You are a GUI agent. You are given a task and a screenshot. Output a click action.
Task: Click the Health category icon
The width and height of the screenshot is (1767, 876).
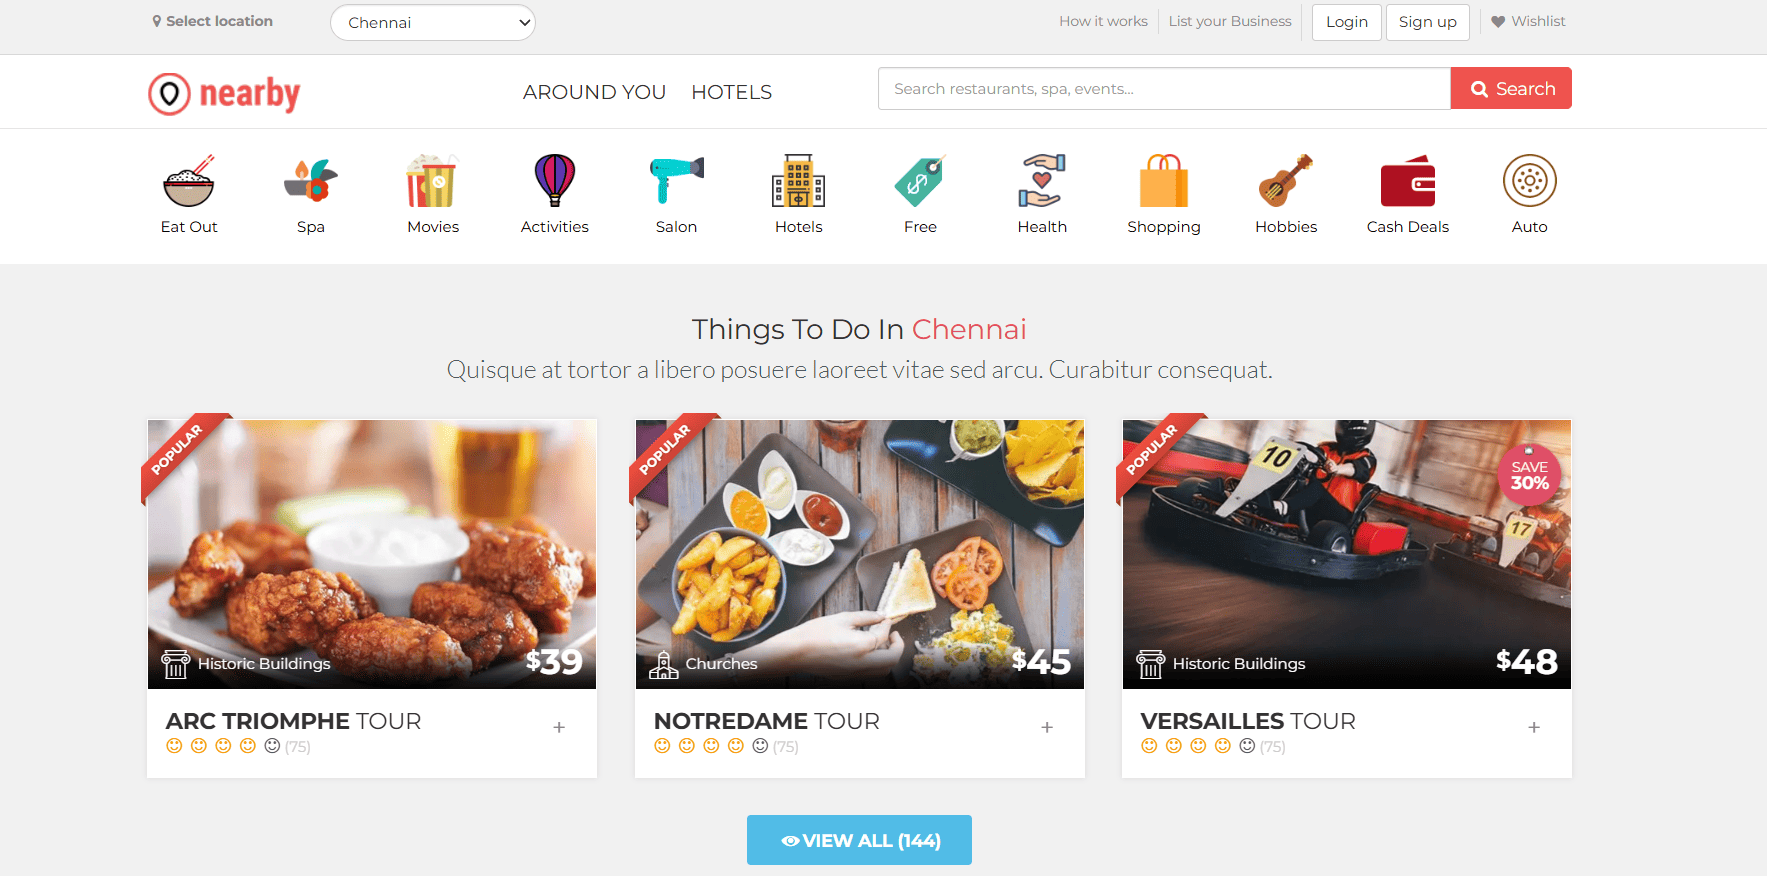click(1042, 181)
